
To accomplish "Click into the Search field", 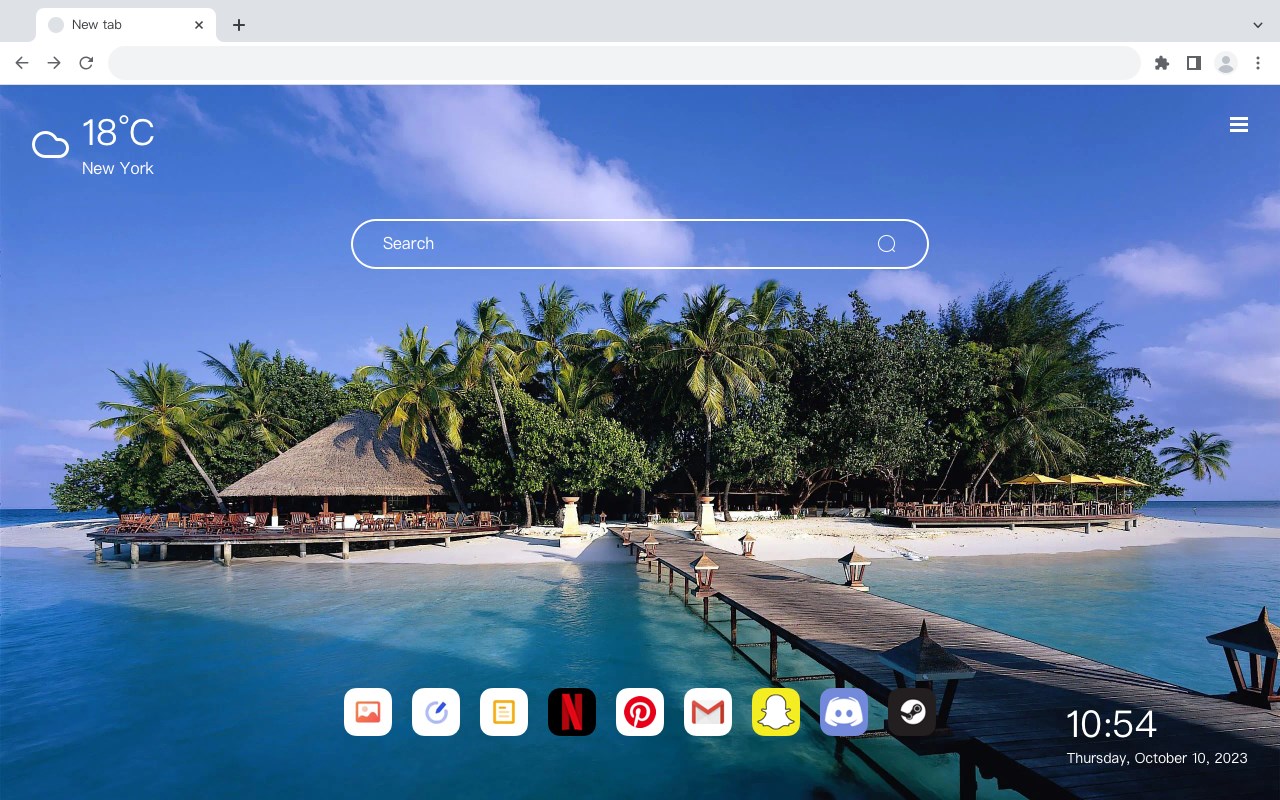I will point(640,244).
